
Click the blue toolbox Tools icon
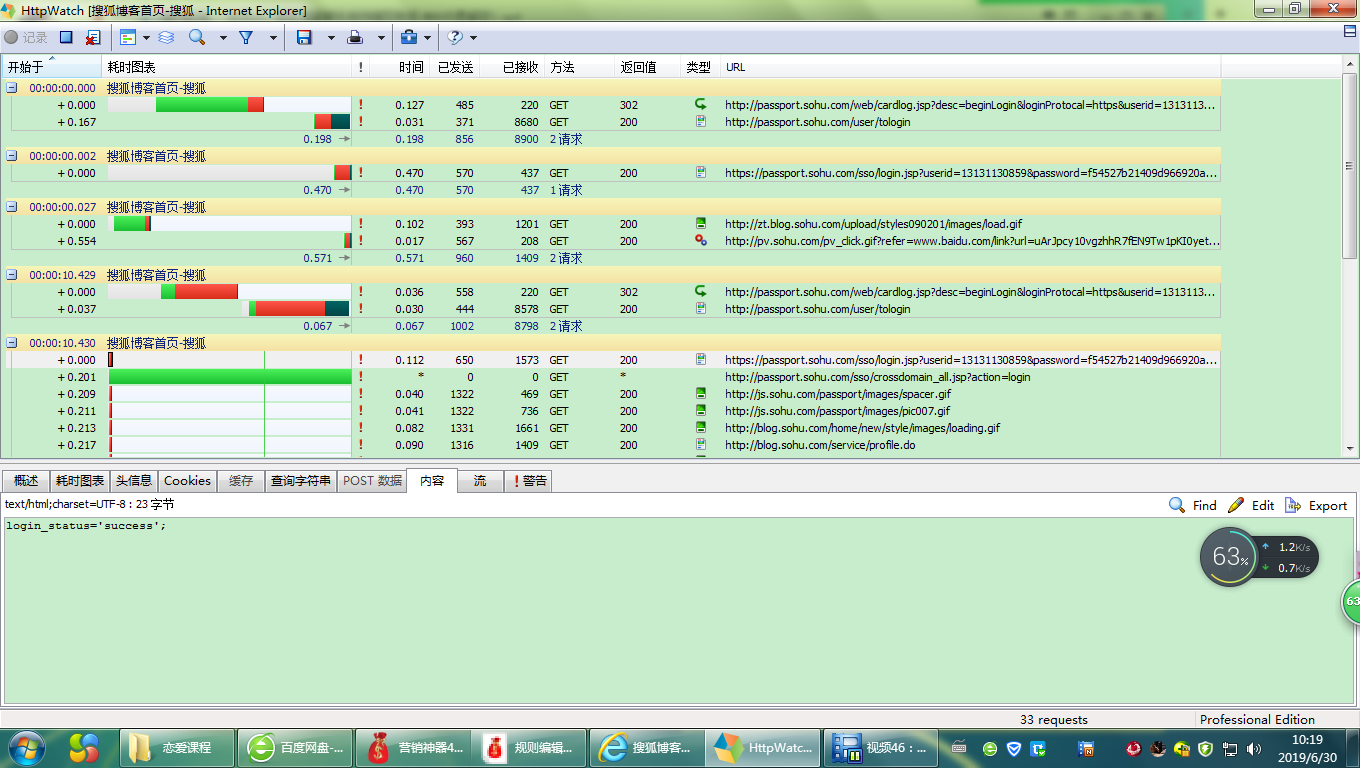[x=408, y=38]
